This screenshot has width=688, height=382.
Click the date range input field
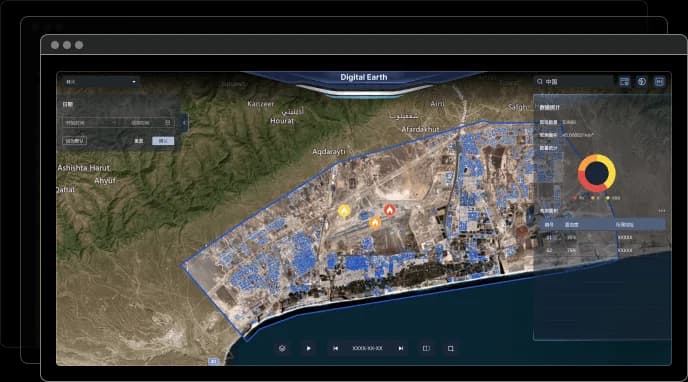(x=118, y=123)
